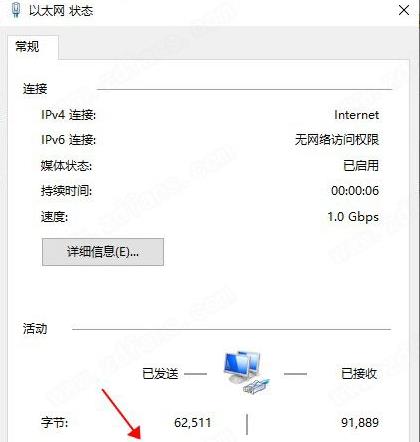
Task: Click the Internet status value
Action: point(356,115)
